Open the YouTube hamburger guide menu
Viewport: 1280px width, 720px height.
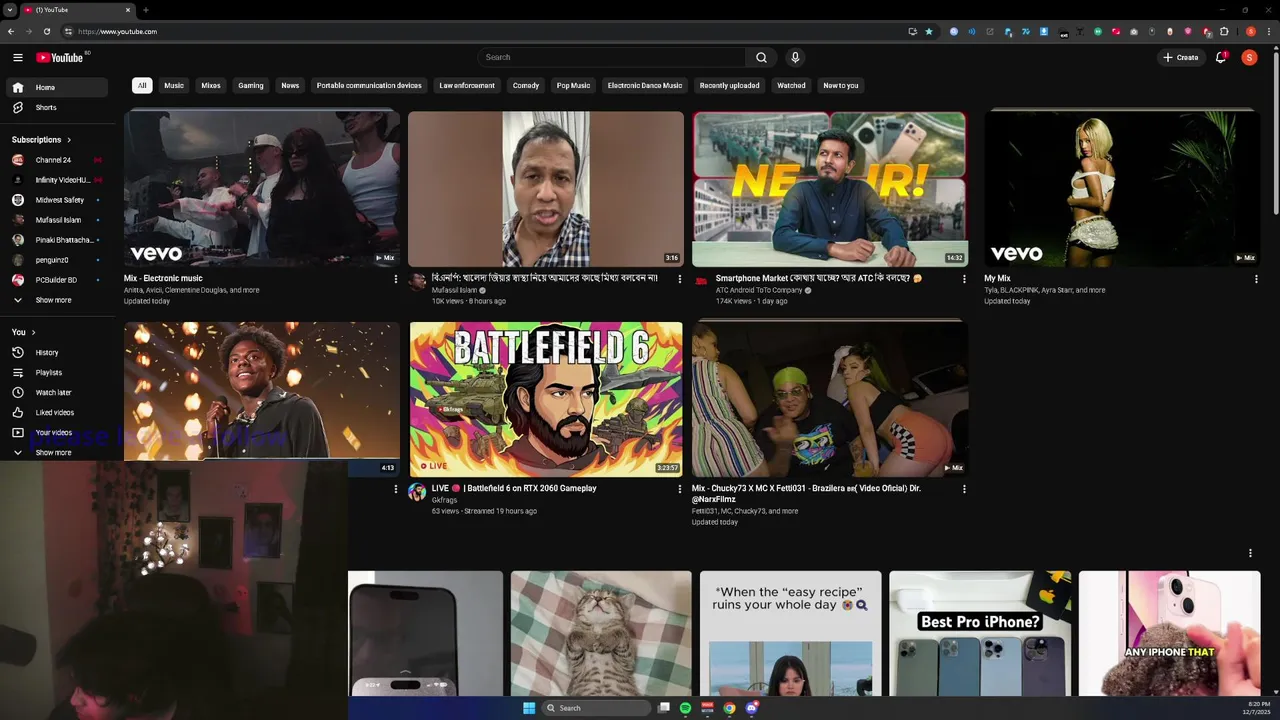pyautogui.click(x=17, y=57)
